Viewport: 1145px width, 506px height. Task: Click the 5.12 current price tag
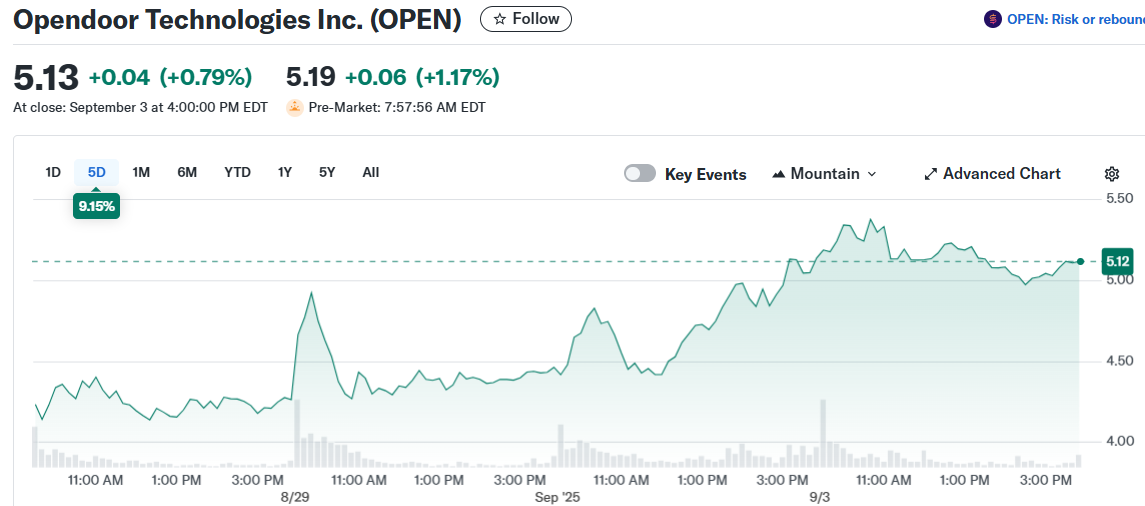[x=1118, y=261]
